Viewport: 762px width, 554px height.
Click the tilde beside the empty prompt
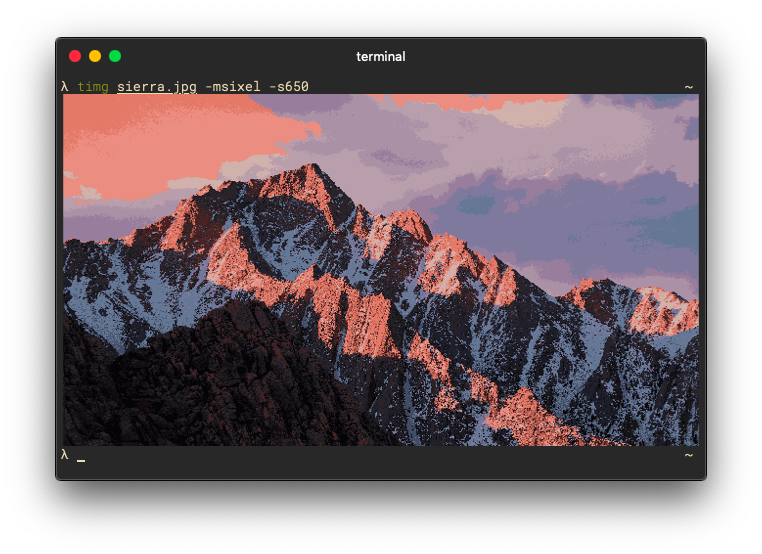pyautogui.click(x=689, y=455)
